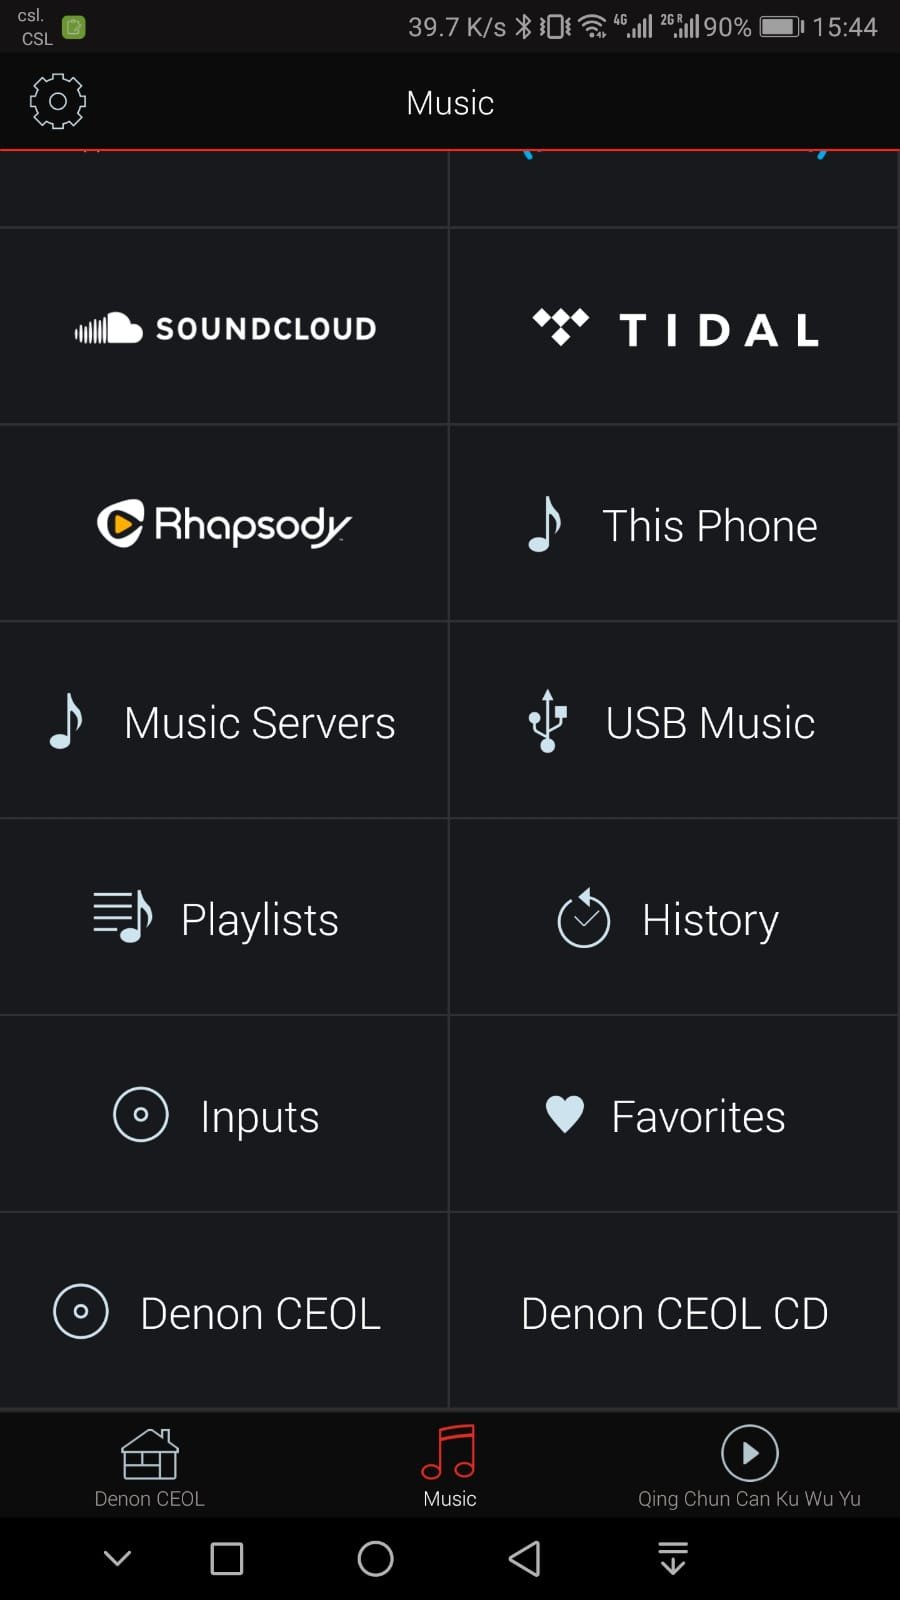Open the SoundCloud music service

(x=224, y=327)
